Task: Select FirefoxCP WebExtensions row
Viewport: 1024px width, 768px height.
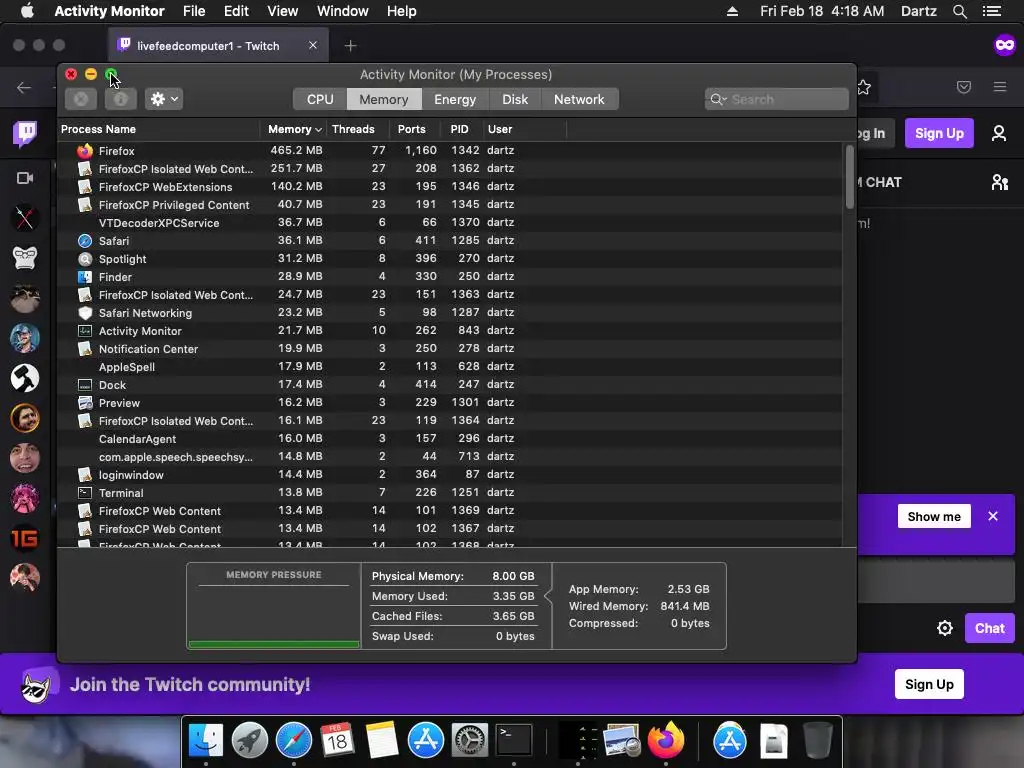Action: tap(450, 187)
